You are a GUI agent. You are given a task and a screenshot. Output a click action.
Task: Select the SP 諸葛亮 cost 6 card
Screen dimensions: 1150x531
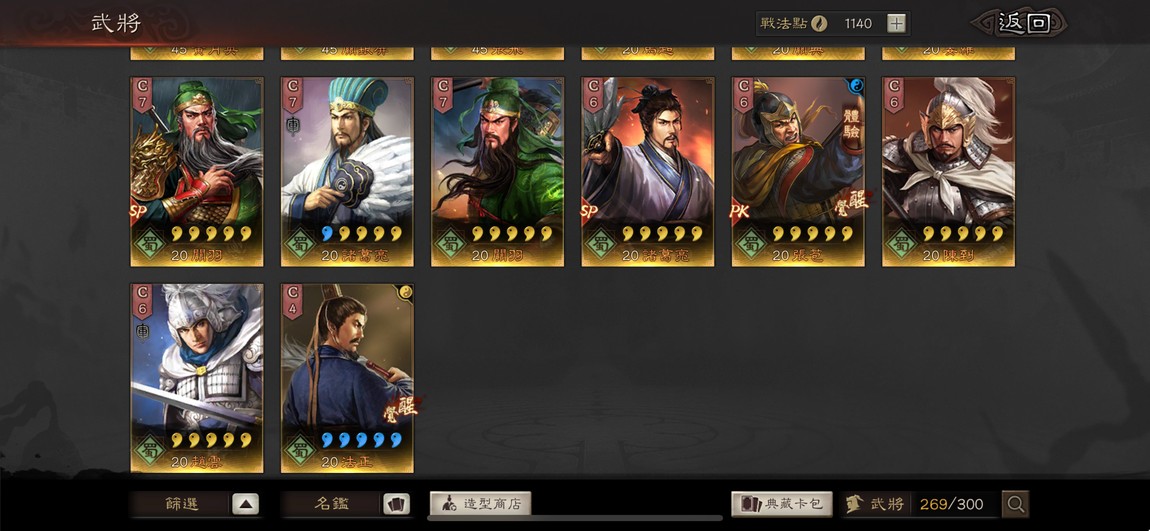coord(648,172)
